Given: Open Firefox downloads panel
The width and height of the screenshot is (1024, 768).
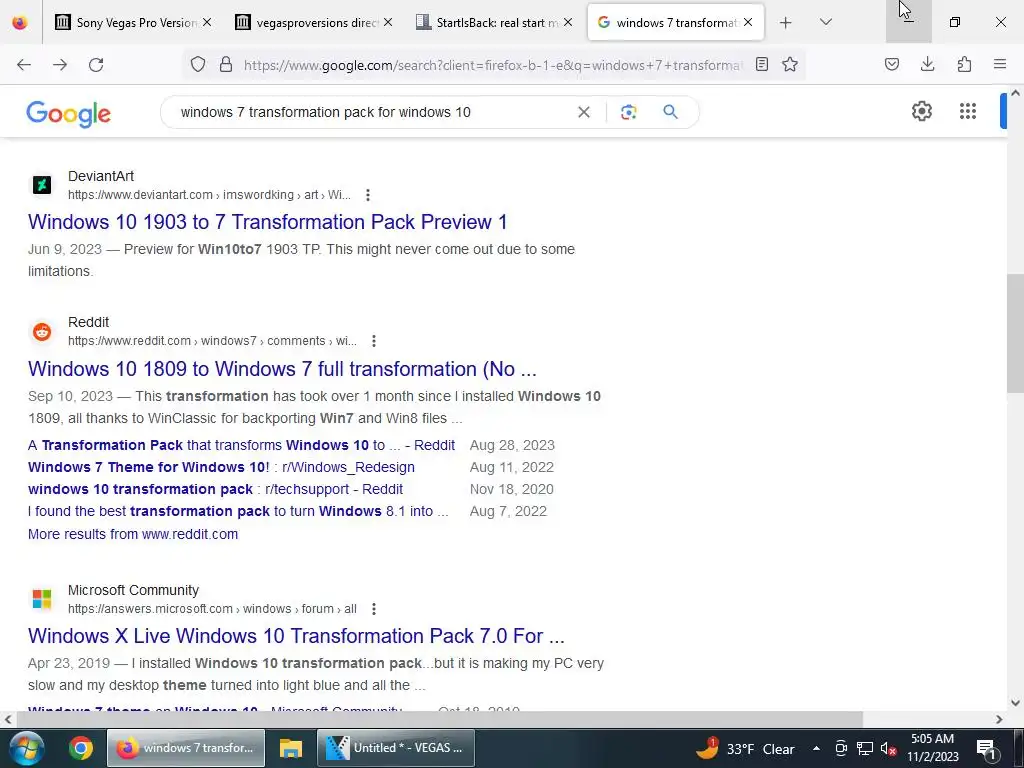Looking at the screenshot, I should (927, 64).
